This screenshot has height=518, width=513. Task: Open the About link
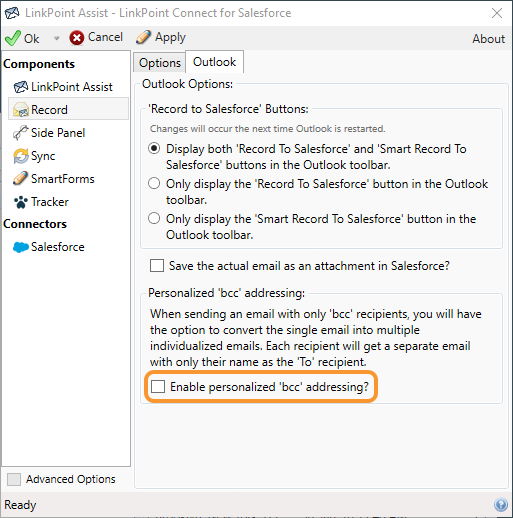coord(488,39)
